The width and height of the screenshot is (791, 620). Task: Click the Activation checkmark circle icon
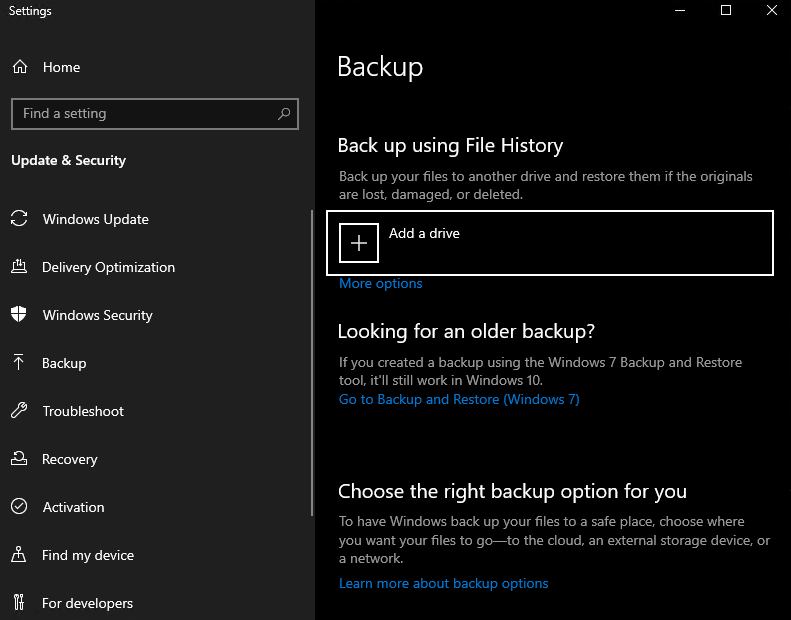[x=19, y=507]
